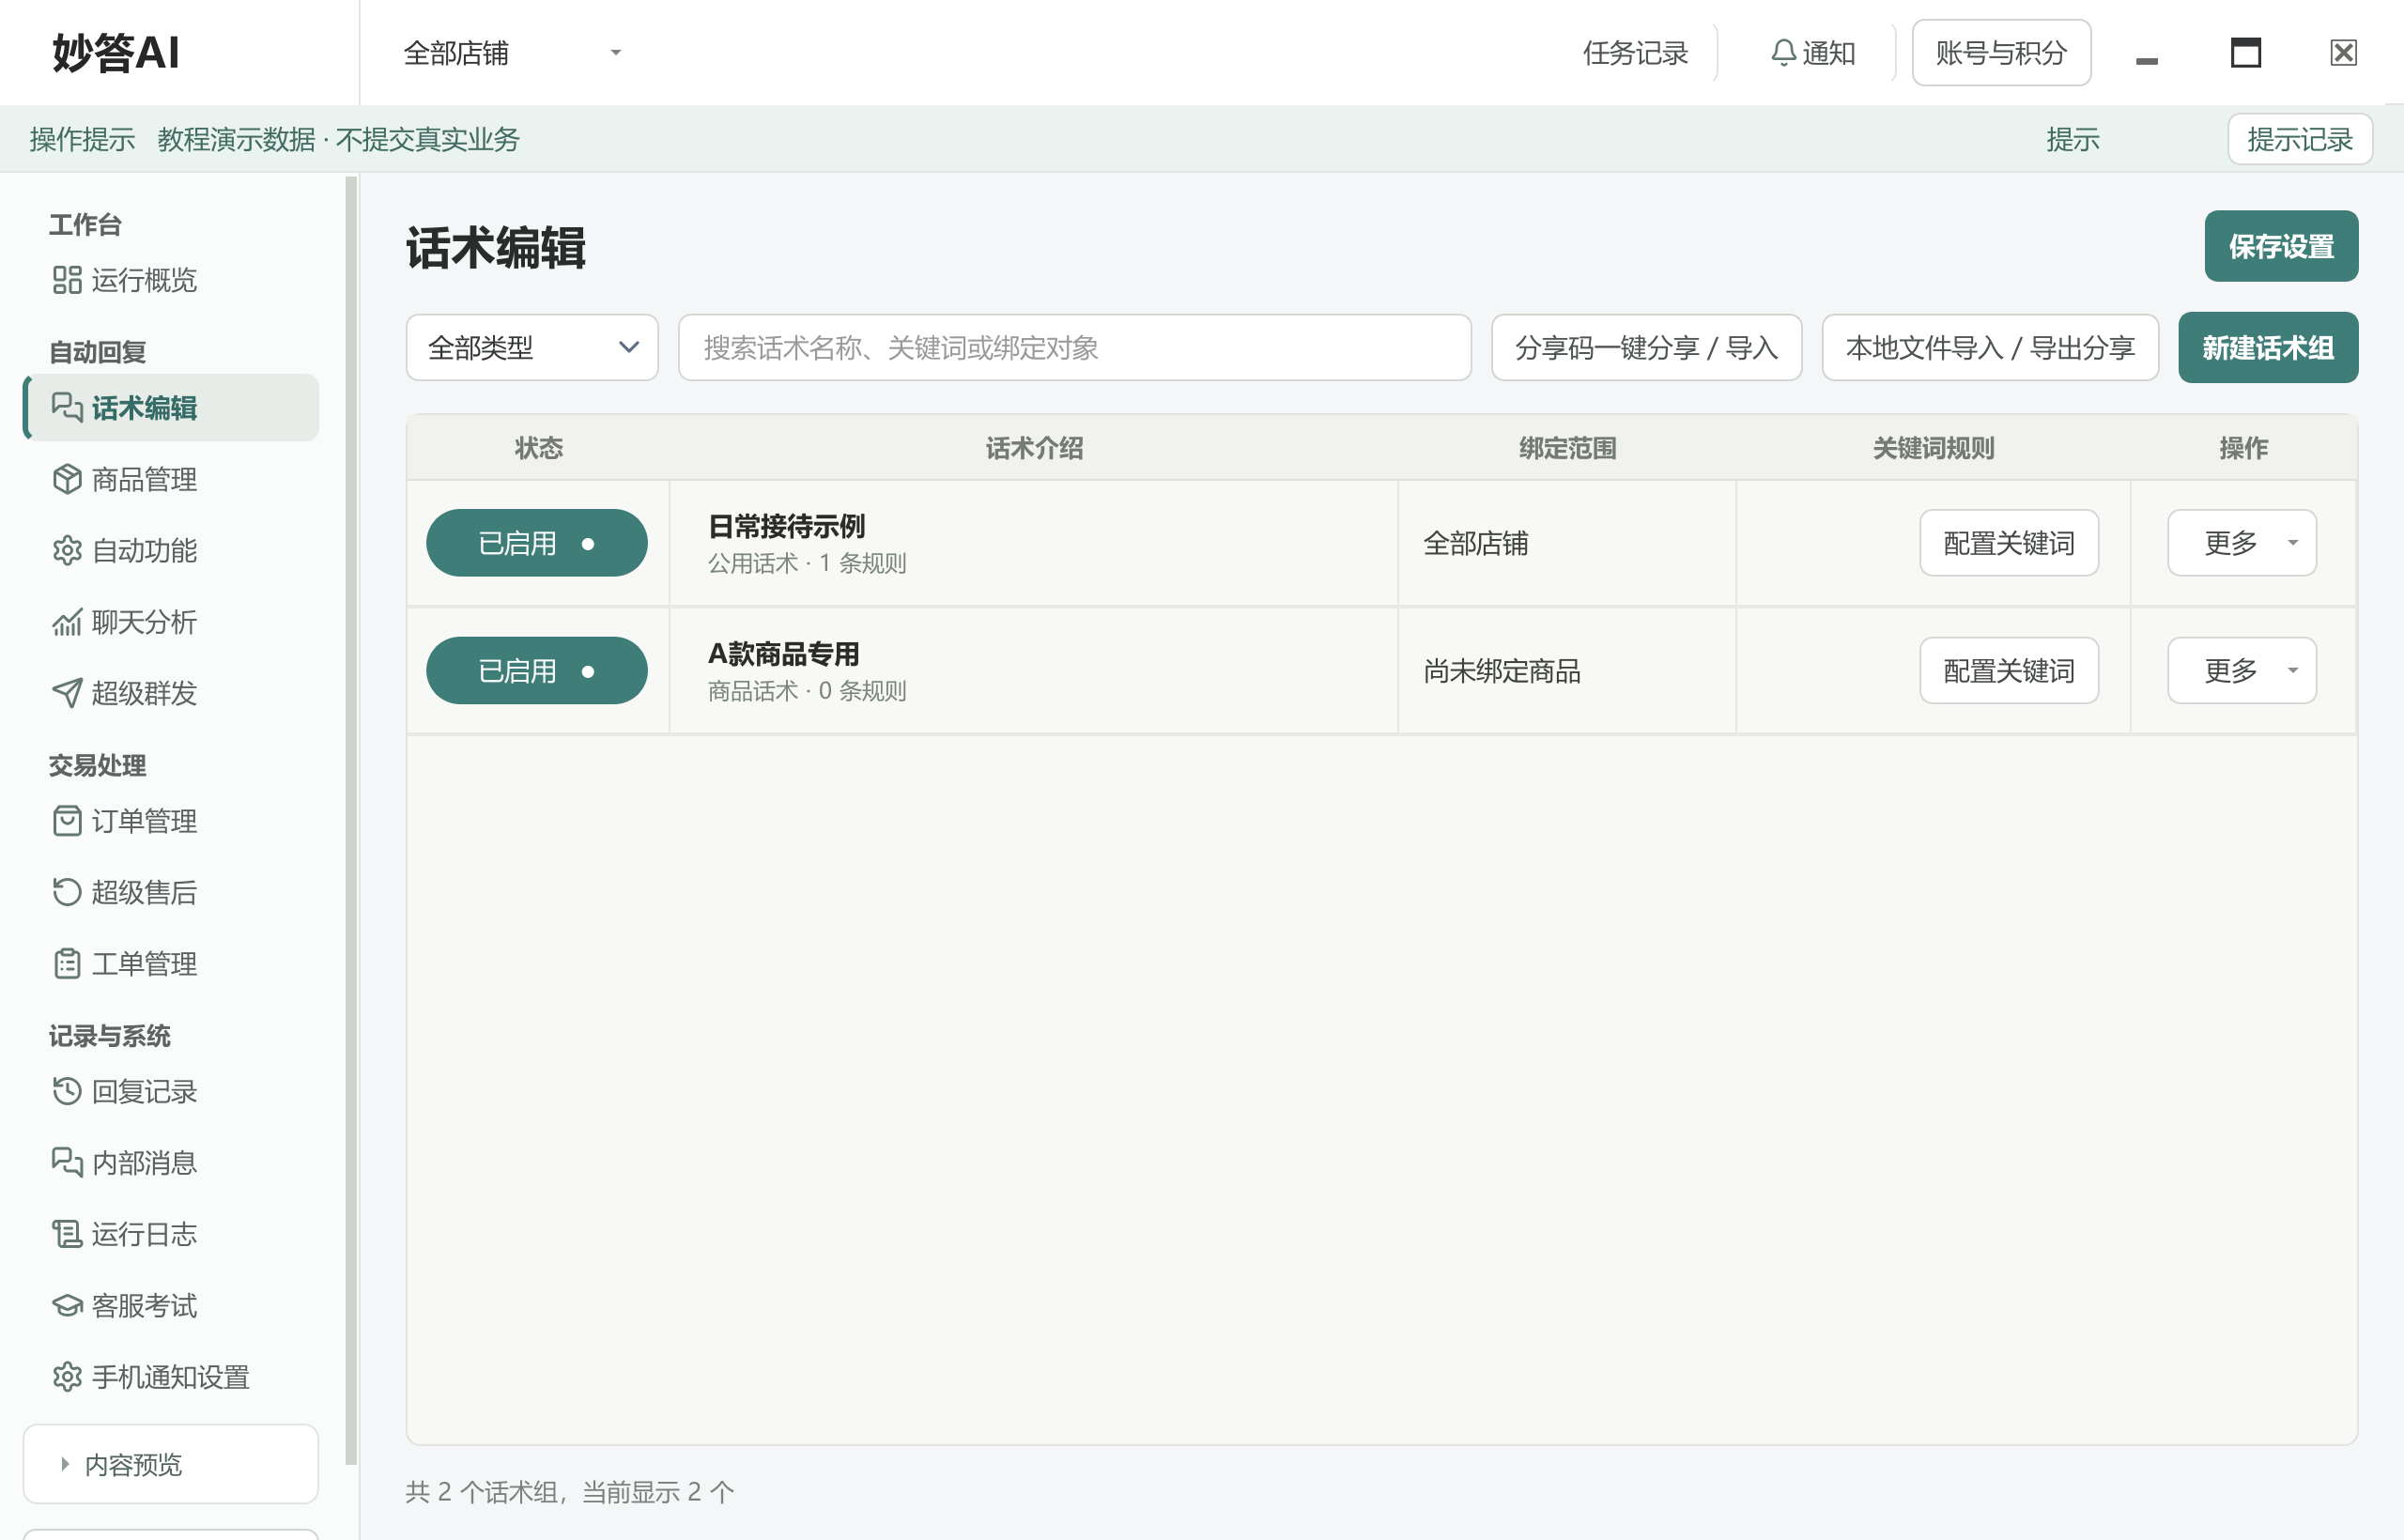
Task: Click the 自动功能 gear icon
Action: tap(67, 550)
